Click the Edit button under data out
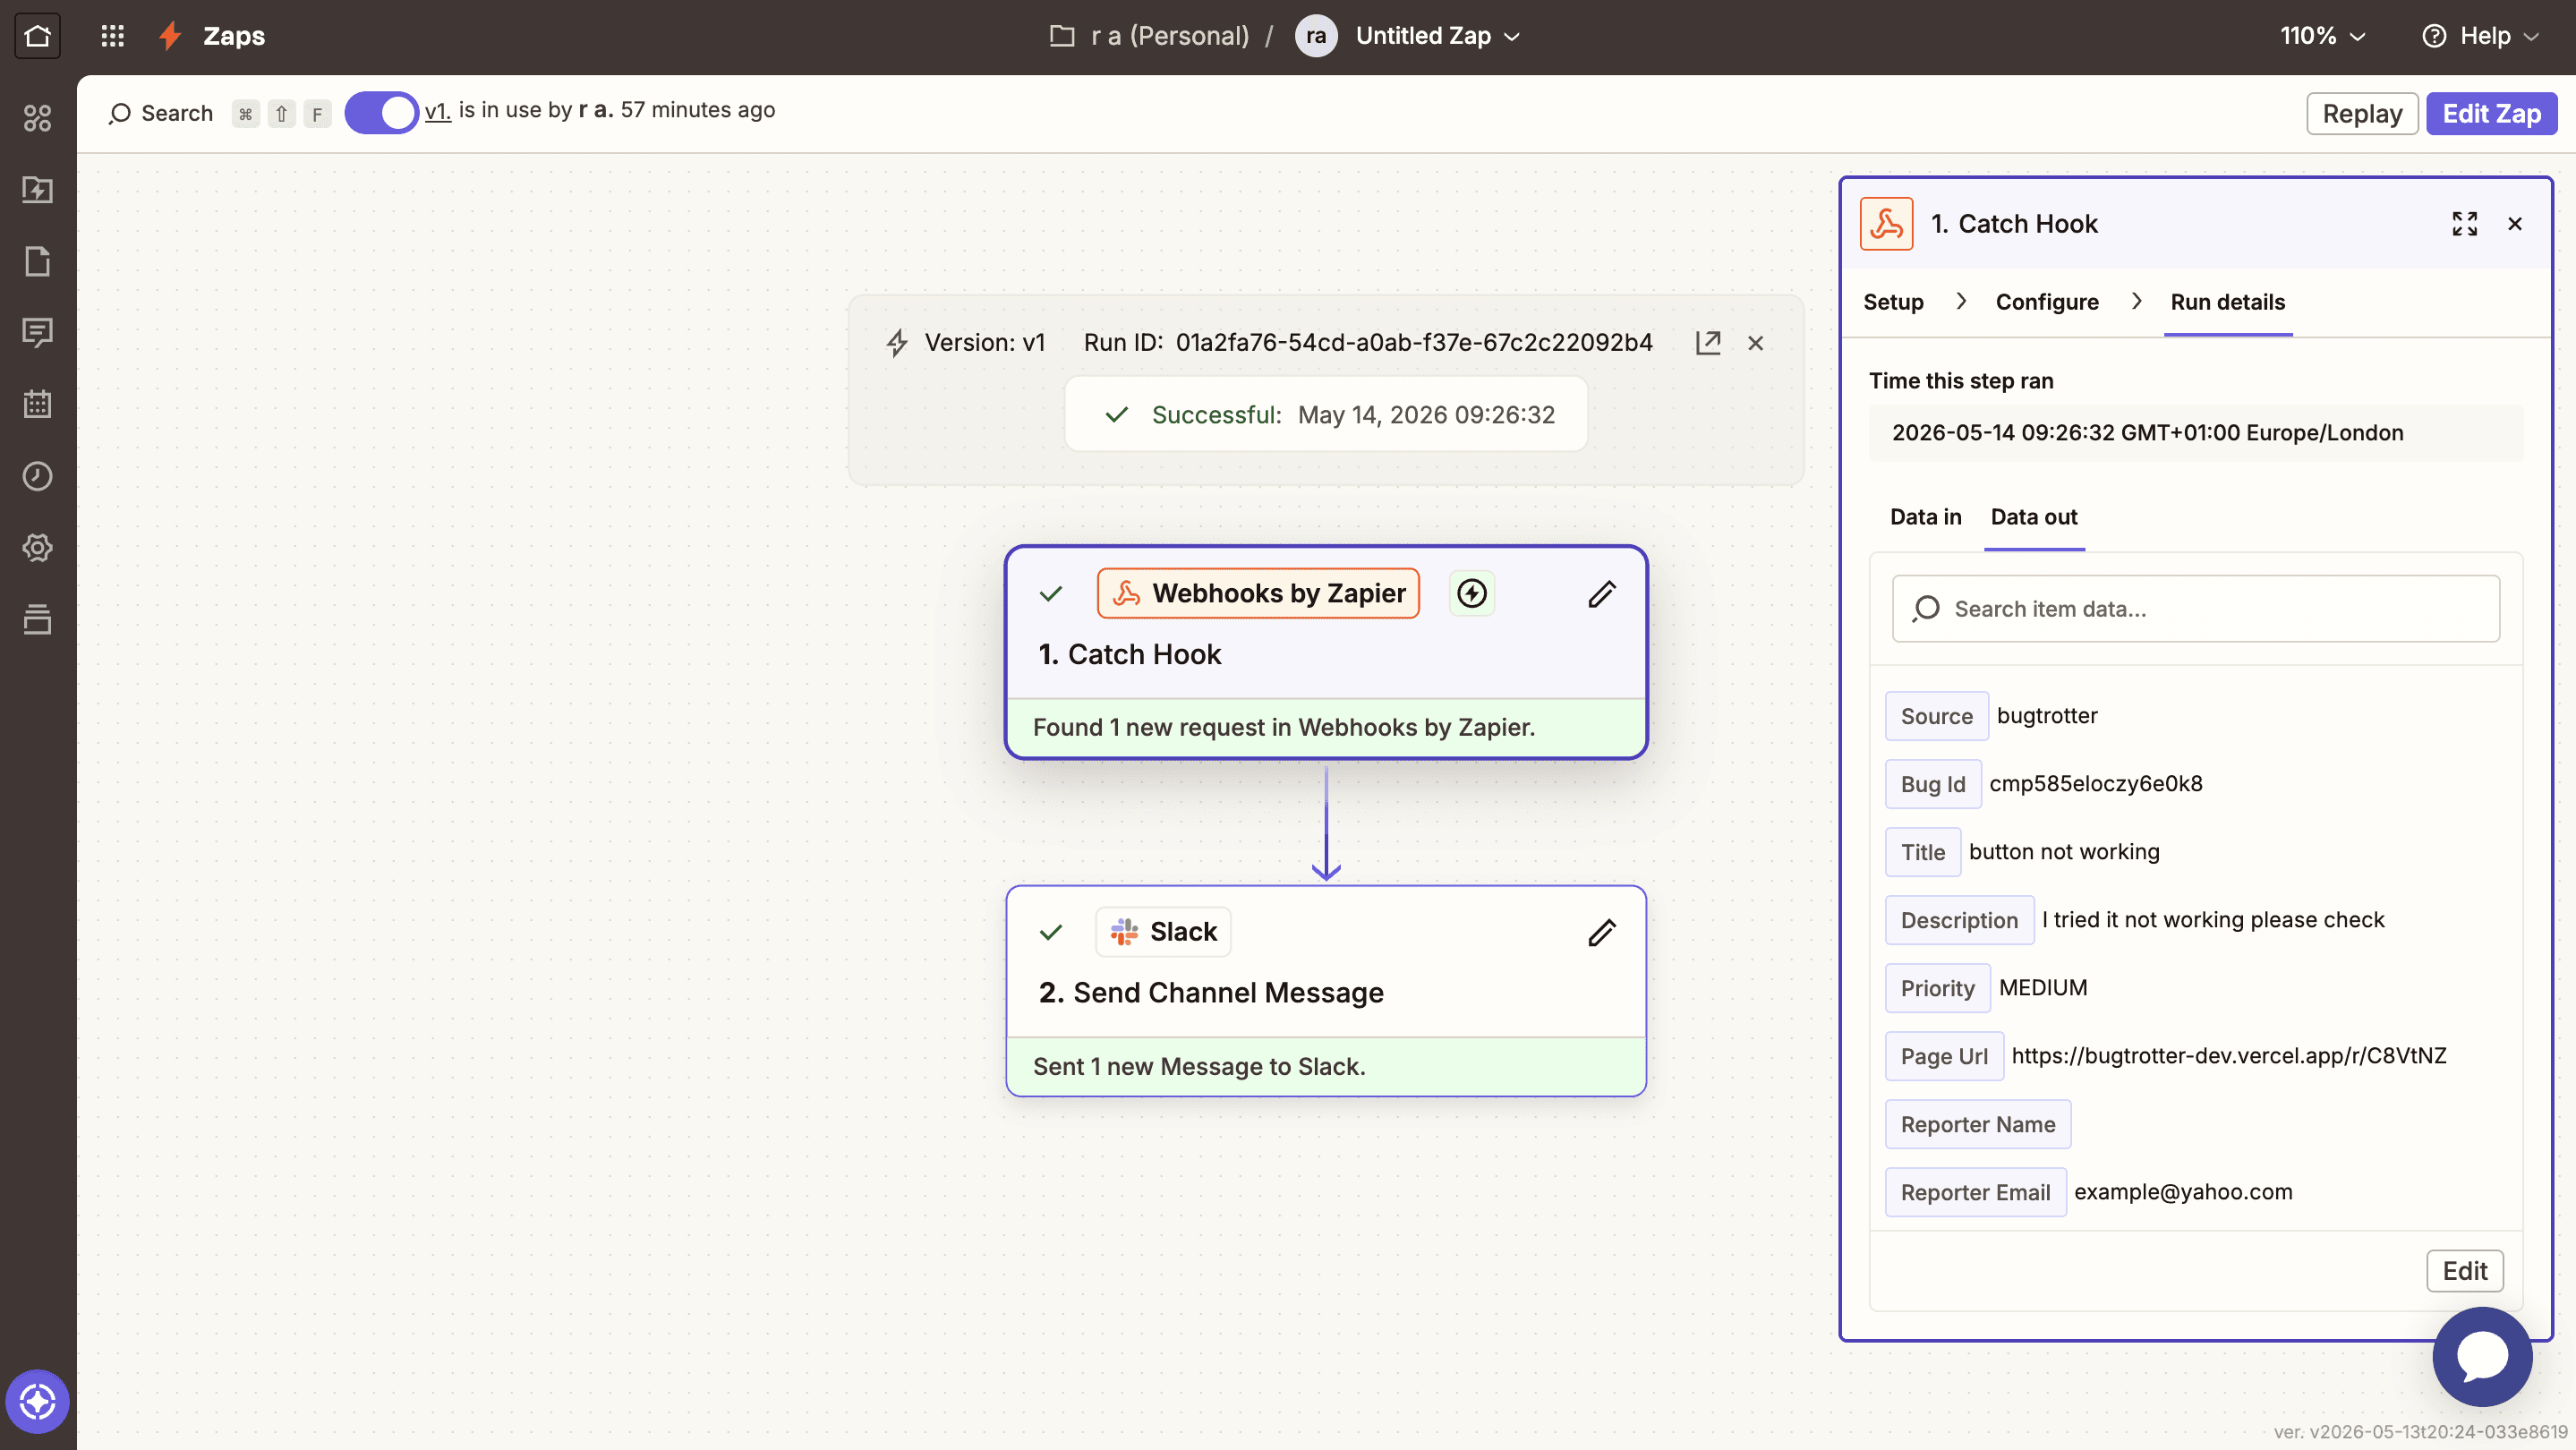Image resolution: width=2576 pixels, height=1450 pixels. 2465,1271
